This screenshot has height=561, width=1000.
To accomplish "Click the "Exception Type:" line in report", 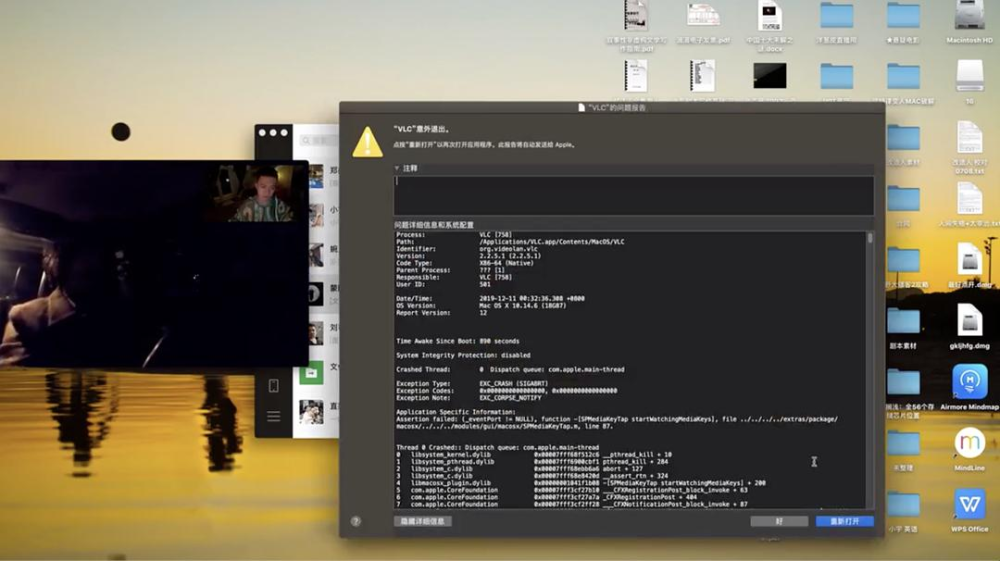I will (x=472, y=384).
